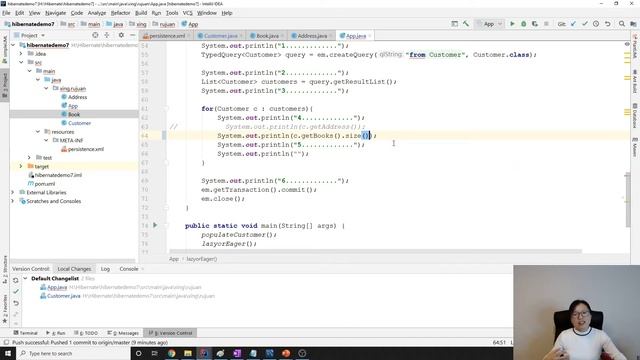Click the Stop icon in the toolbar
Image resolution: width=640 pixels, height=360 pixels.
[546, 24]
